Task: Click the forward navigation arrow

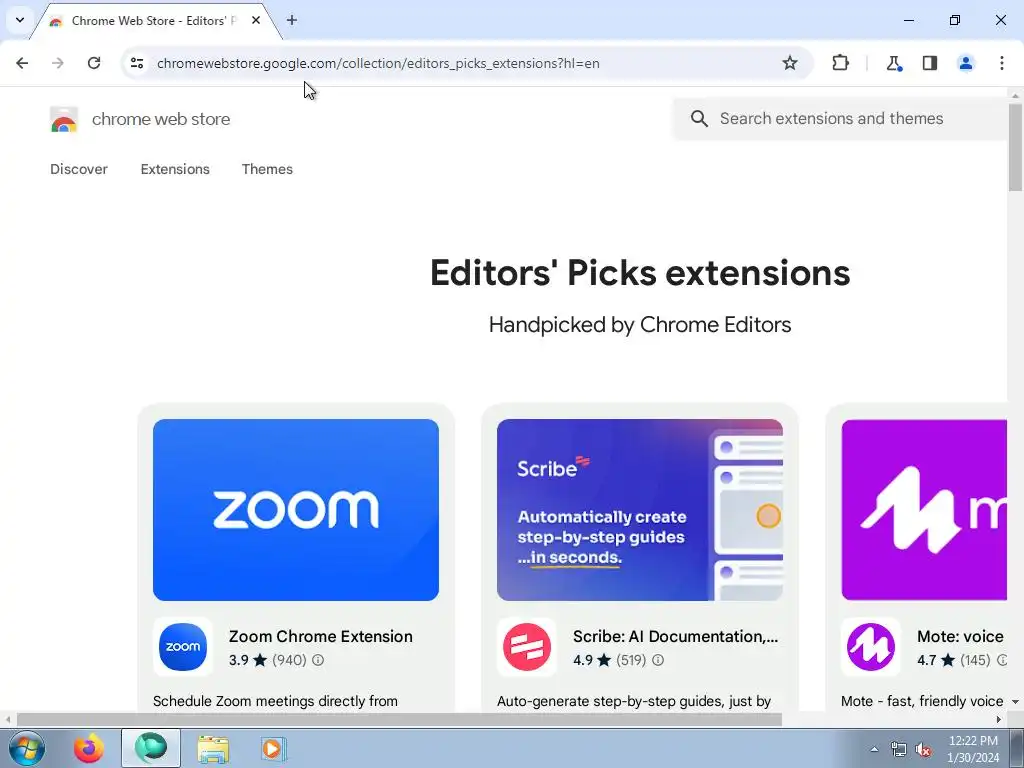Action: tap(58, 63)
